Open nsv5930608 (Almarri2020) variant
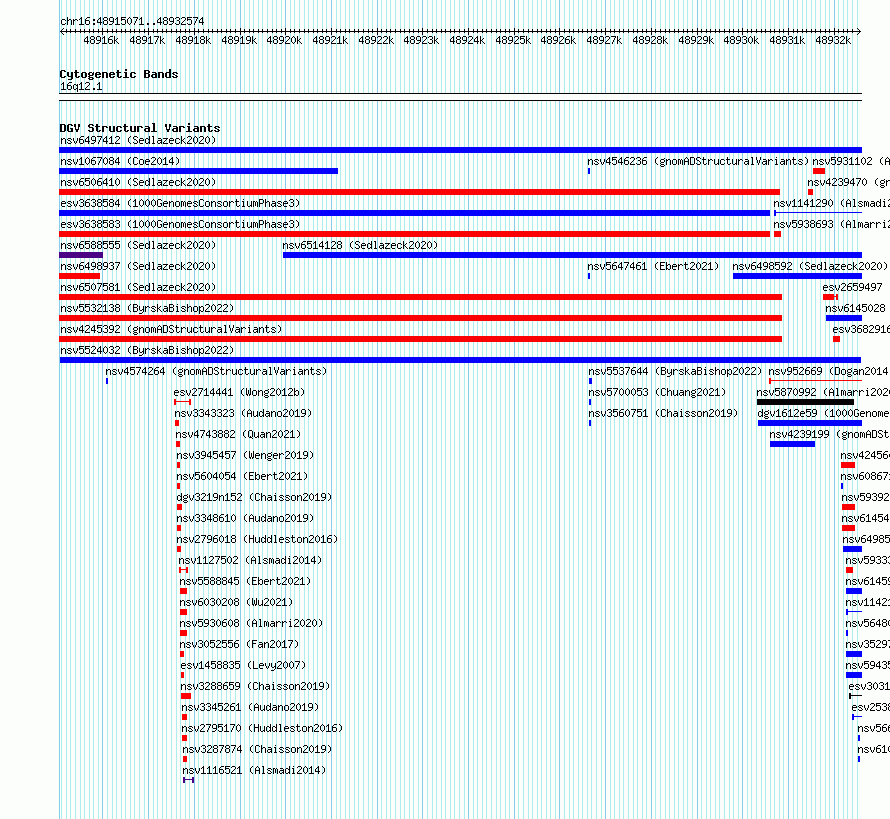This screenshot has width=890, height=819. pyautogui.click(x=251, y=623)
